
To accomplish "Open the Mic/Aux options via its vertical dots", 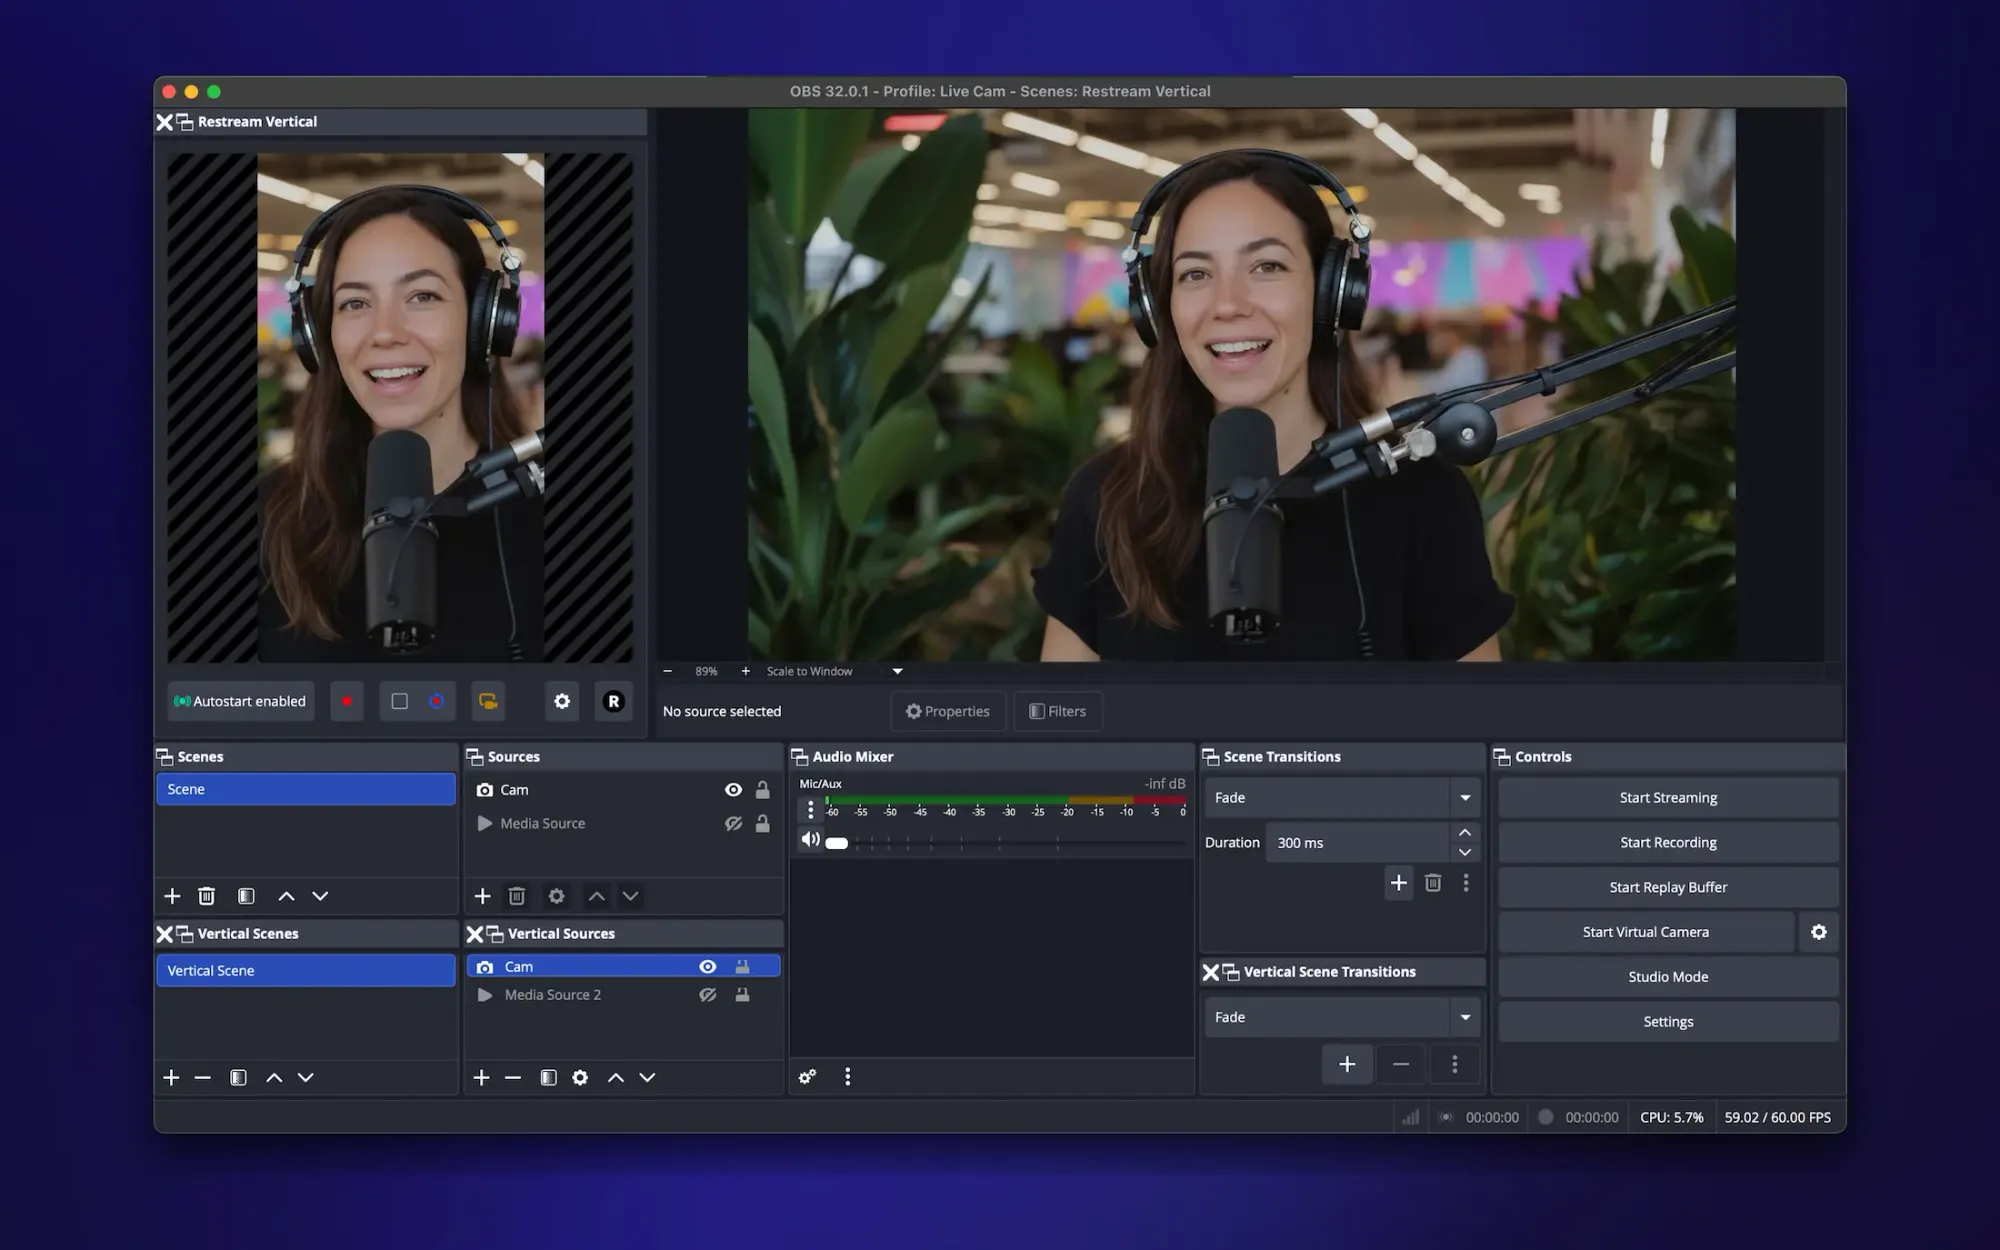I will [x=811, y=810].
